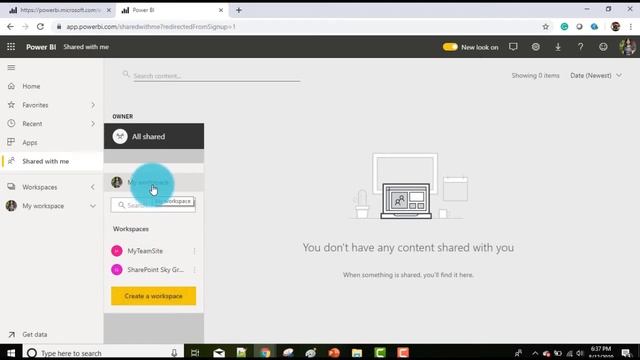Open the MyTeamSite workspace

tap(145, 251)
